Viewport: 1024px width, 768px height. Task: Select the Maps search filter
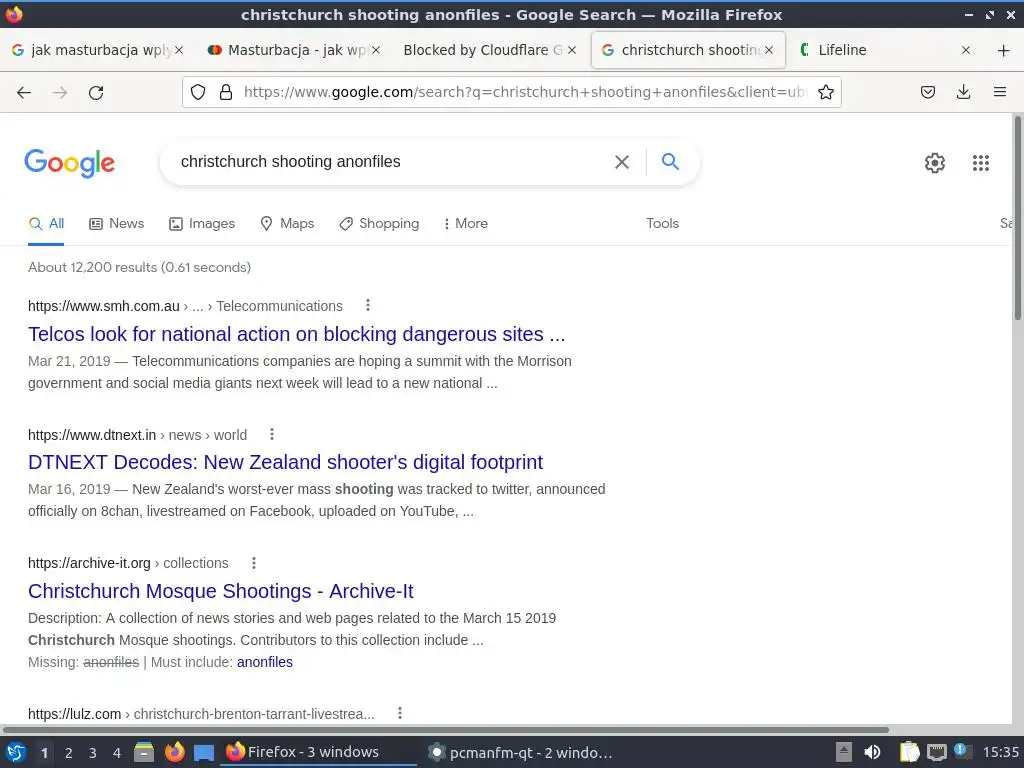287,223
